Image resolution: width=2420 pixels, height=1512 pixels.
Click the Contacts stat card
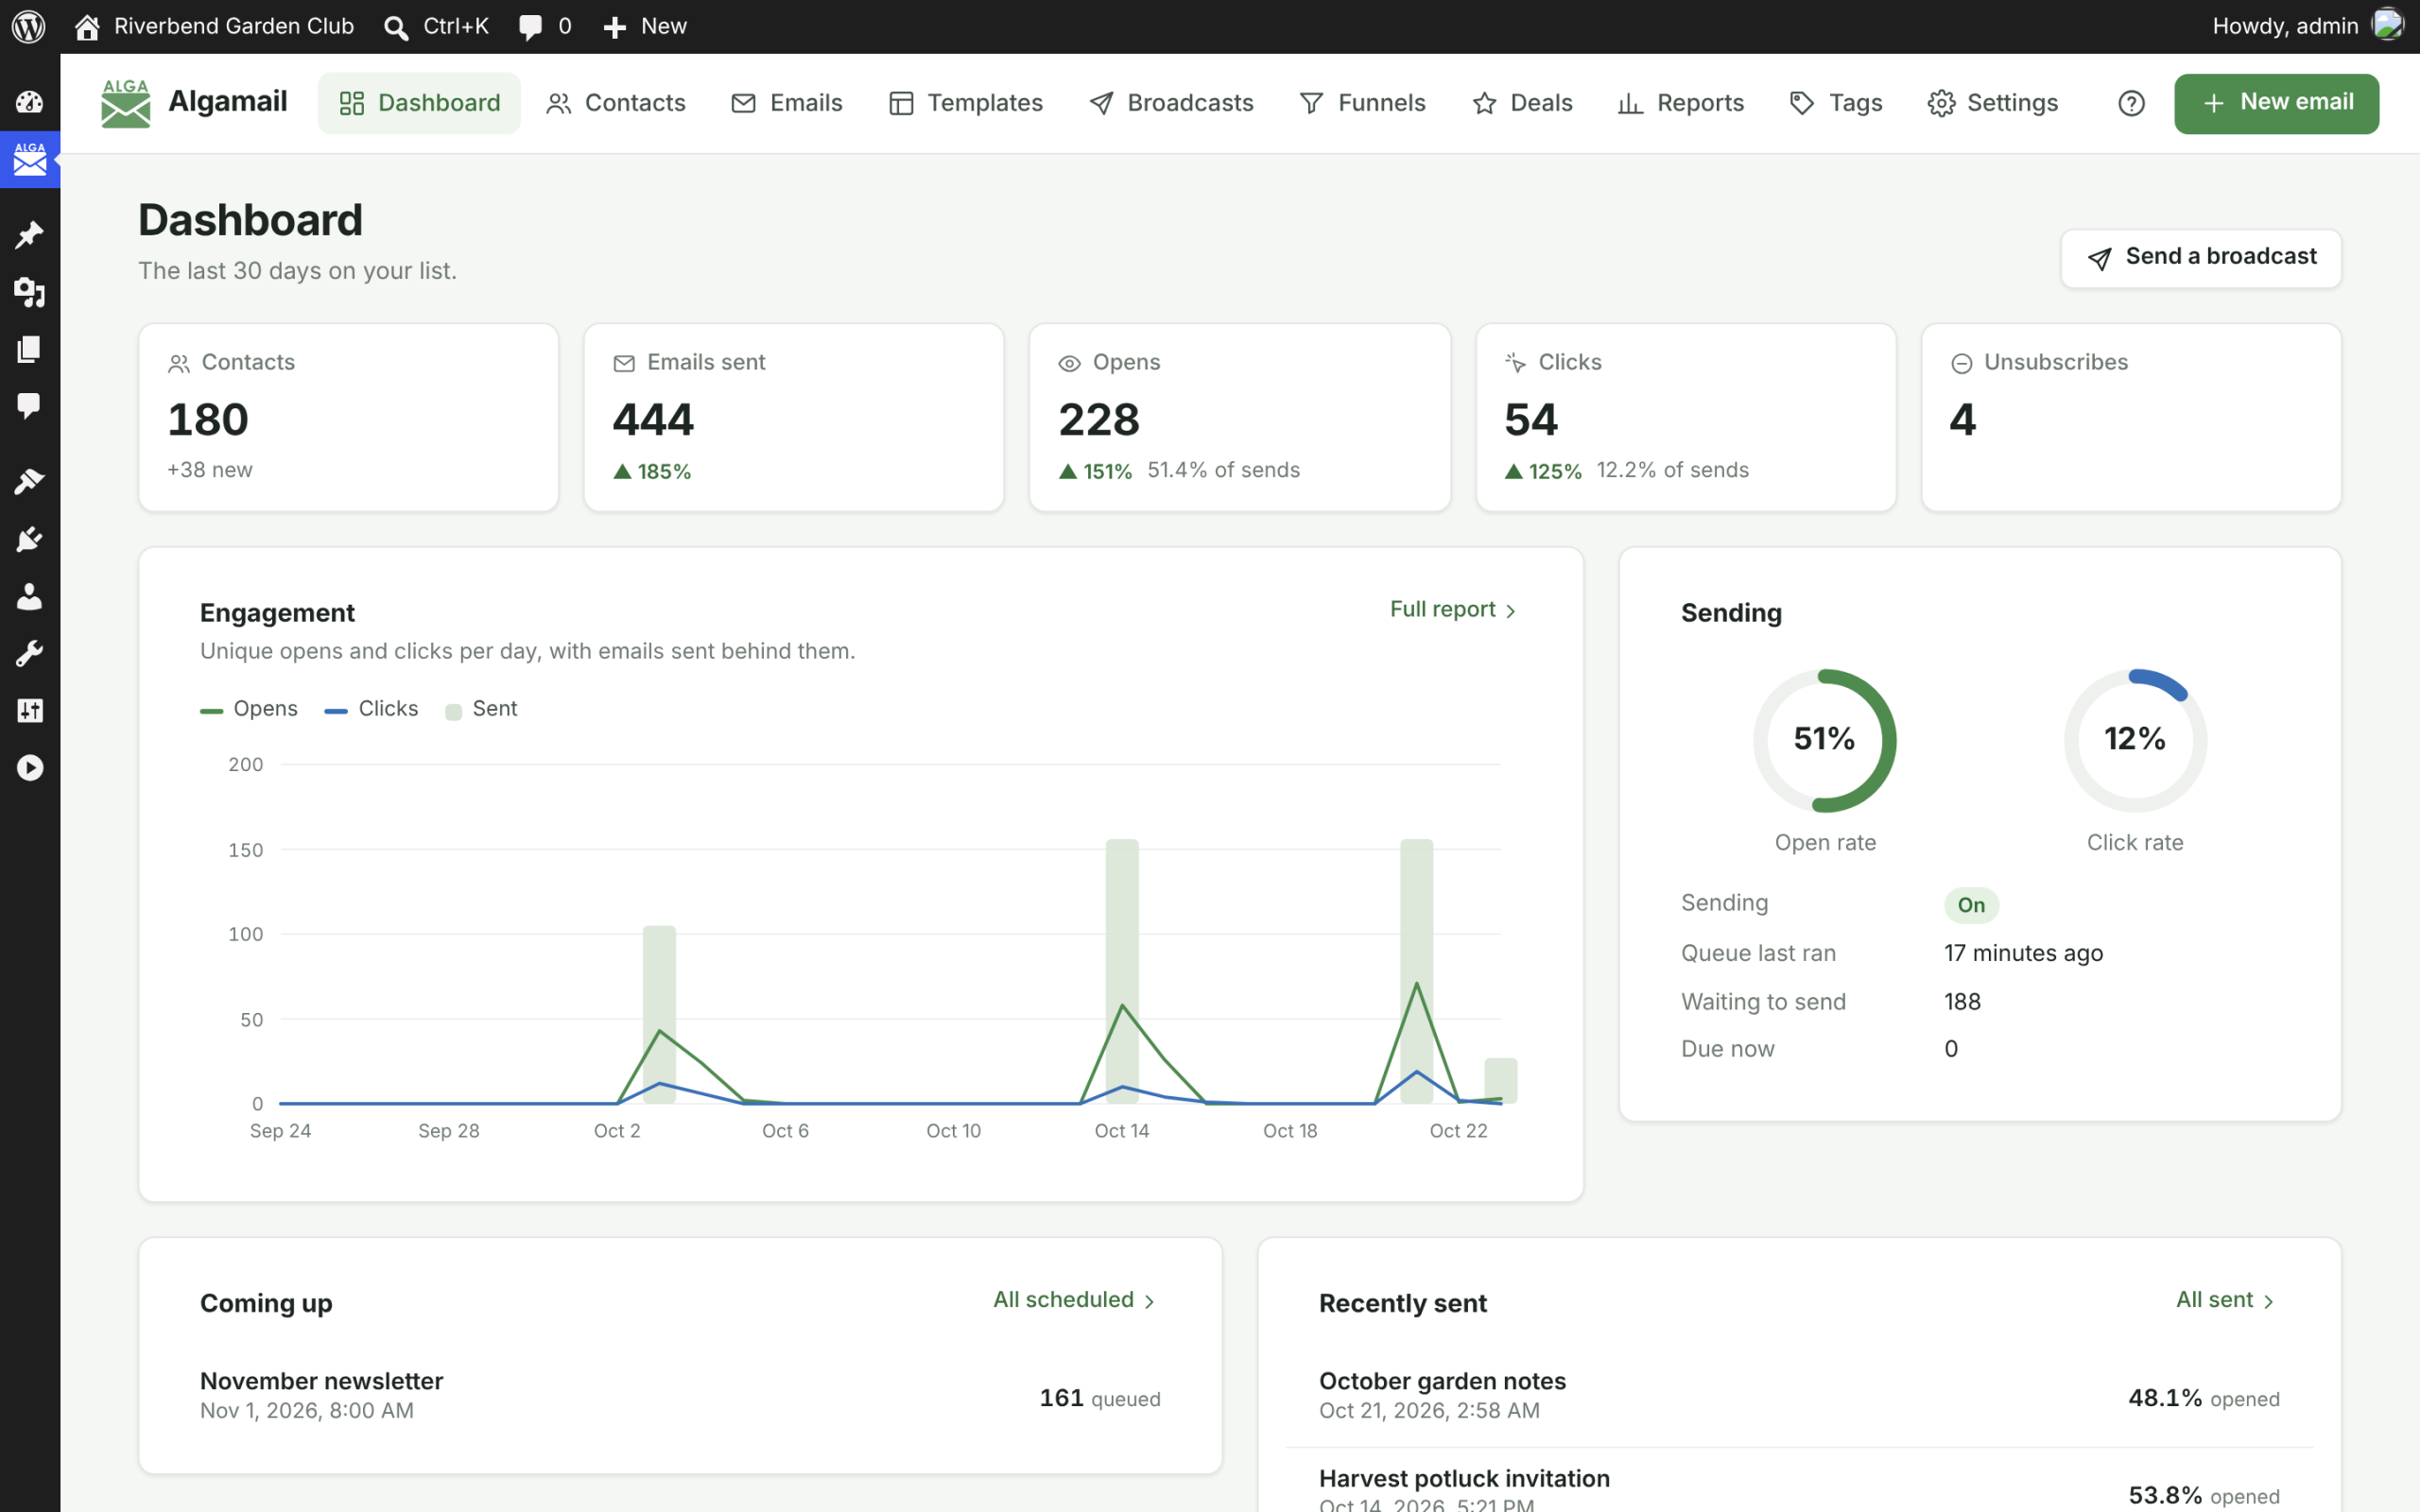coord(348,417)
